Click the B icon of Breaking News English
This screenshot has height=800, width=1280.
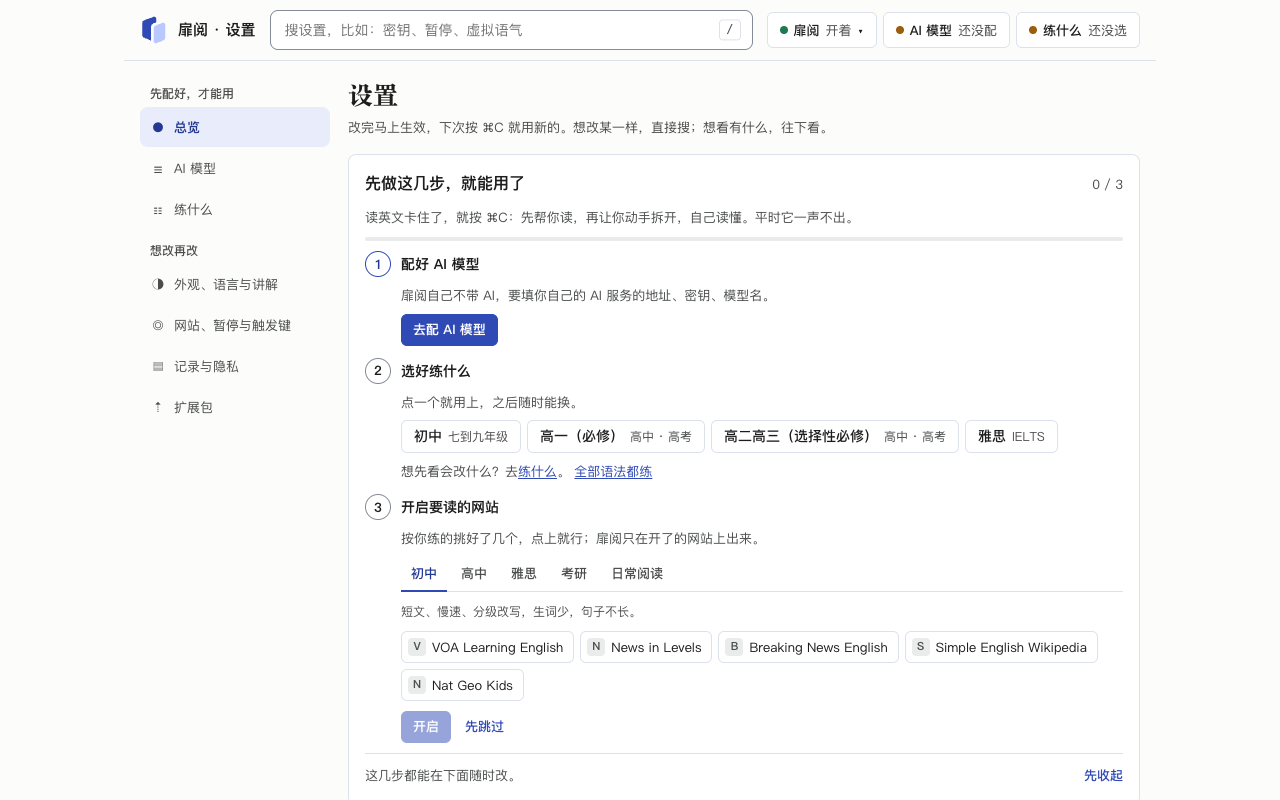pos(734,647)
